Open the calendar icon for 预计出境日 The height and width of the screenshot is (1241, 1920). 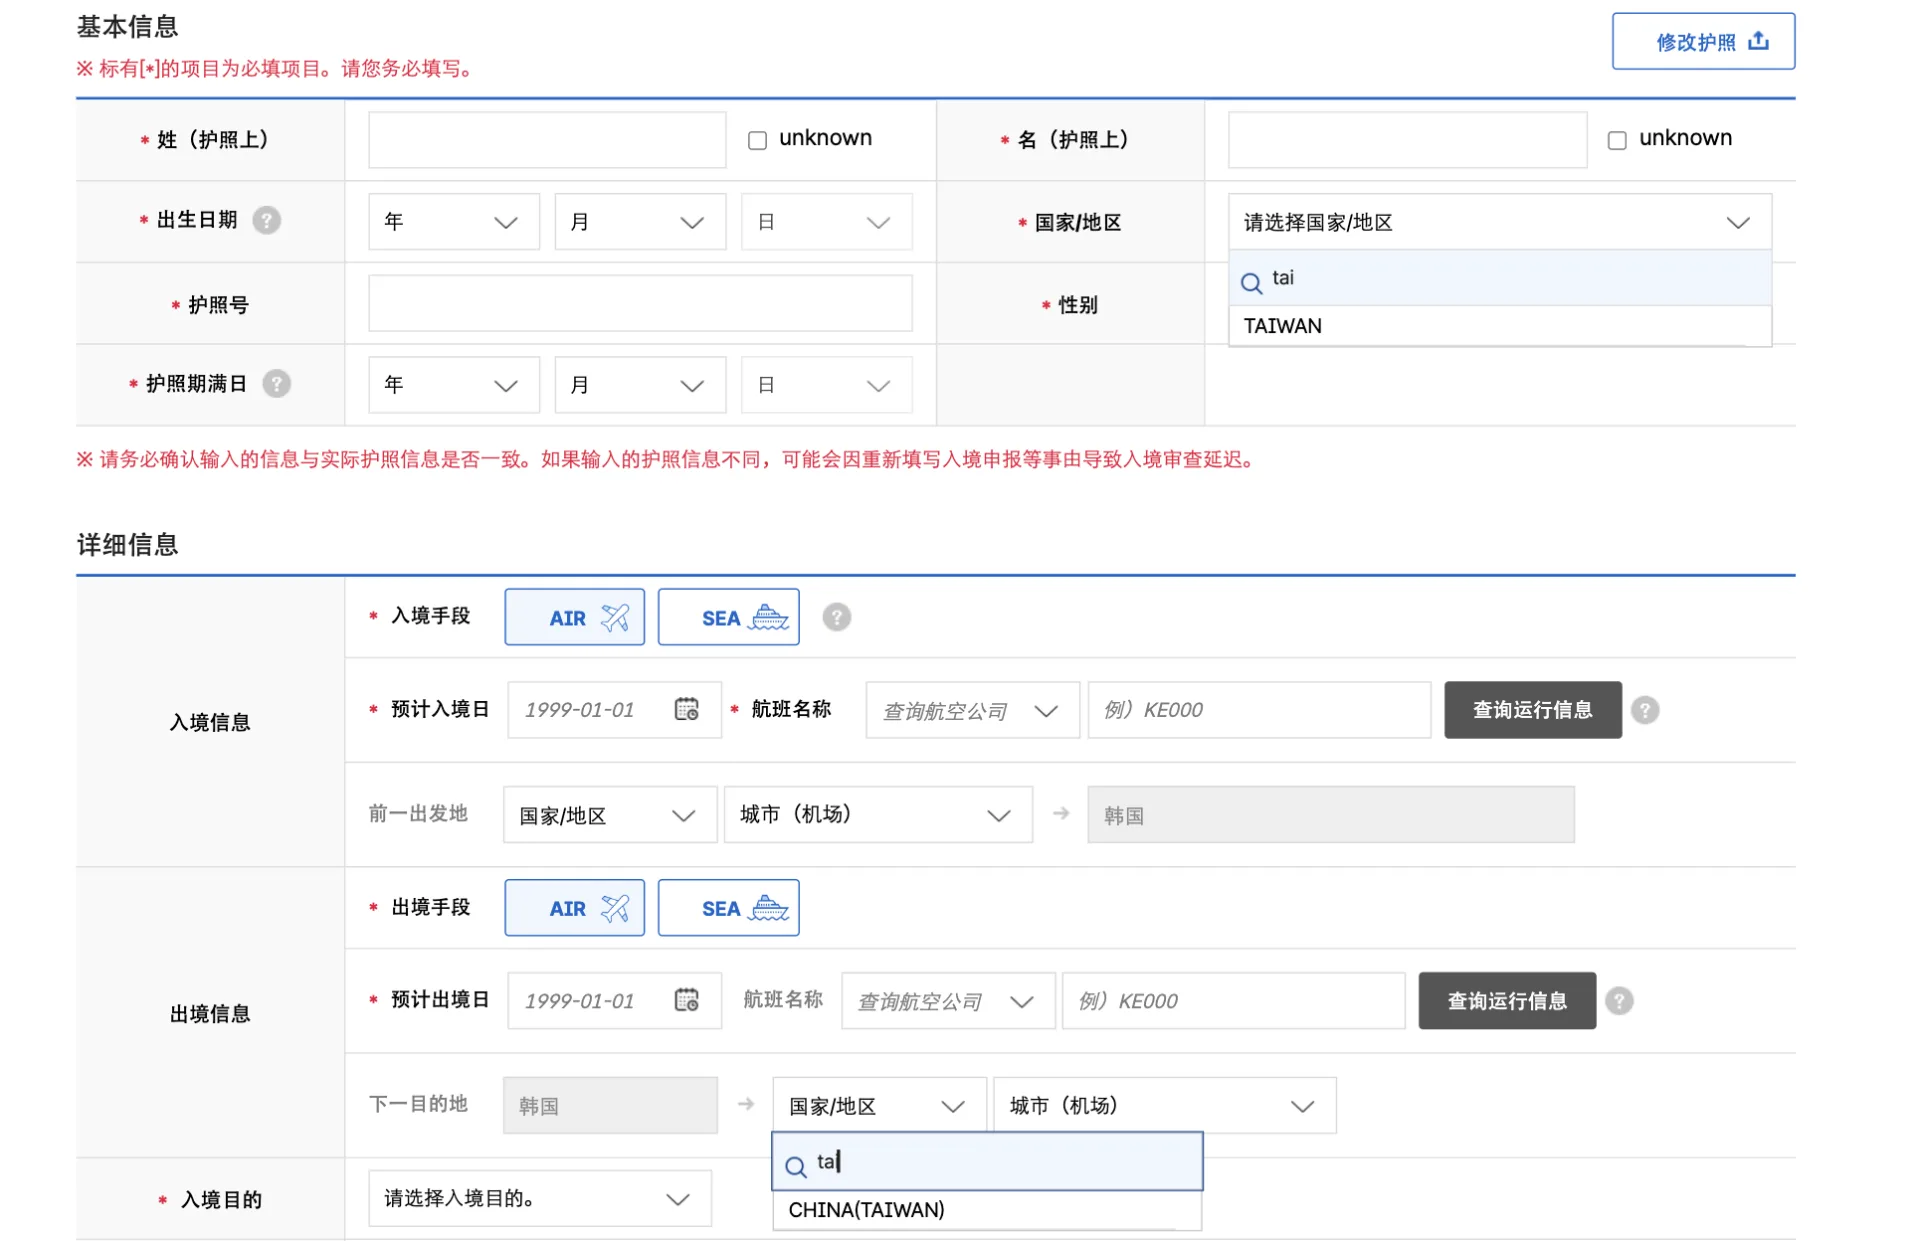(x=688, y=1000)
